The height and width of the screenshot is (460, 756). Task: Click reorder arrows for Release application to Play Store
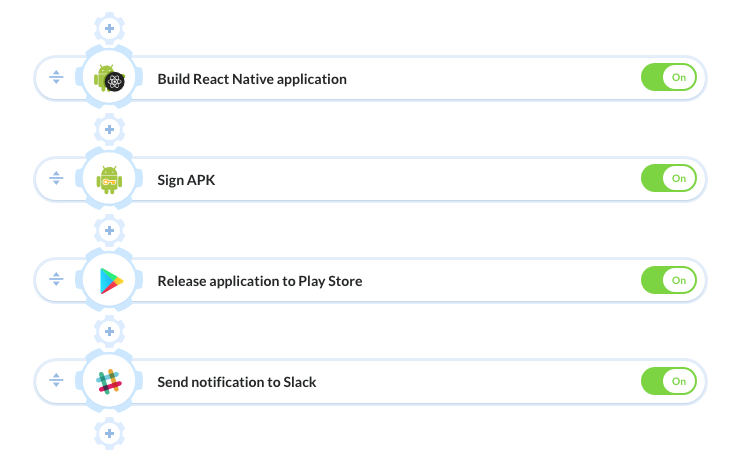tap(56, 279)
